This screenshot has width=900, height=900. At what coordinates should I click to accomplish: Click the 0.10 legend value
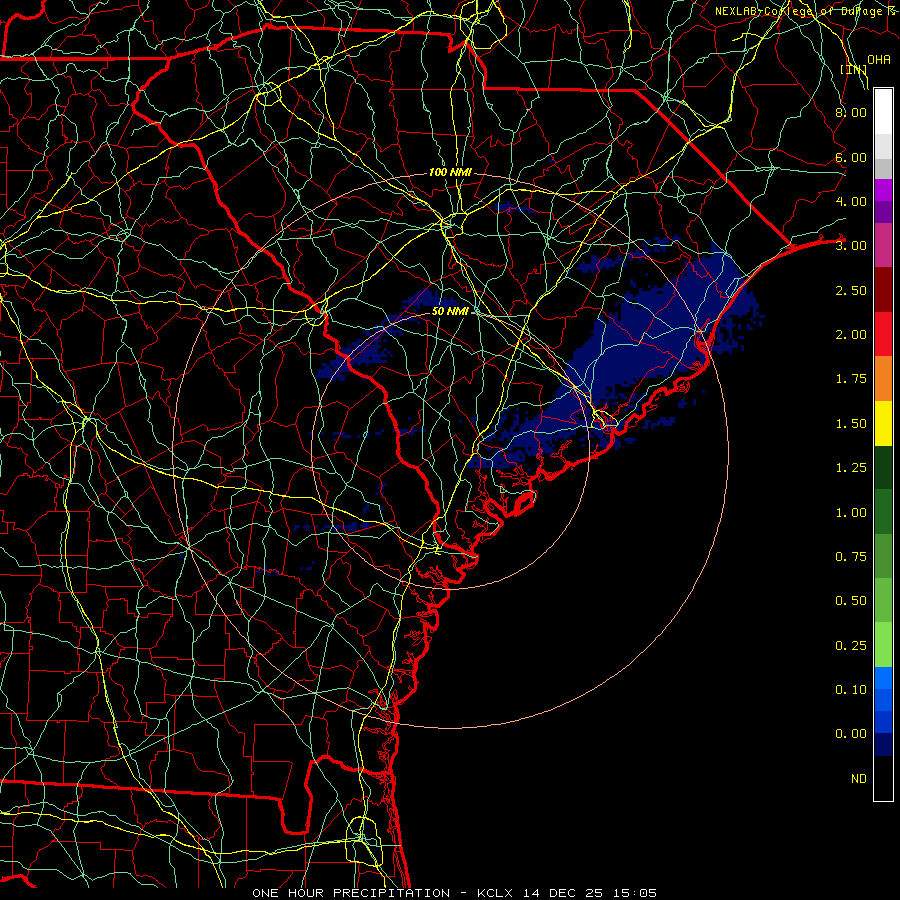click(x=851, y=690)
